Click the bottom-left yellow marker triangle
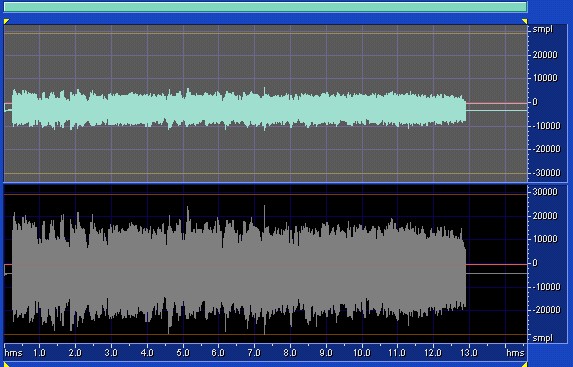The width and height of the screenshot is (573, 367). [x=6, y=364]
